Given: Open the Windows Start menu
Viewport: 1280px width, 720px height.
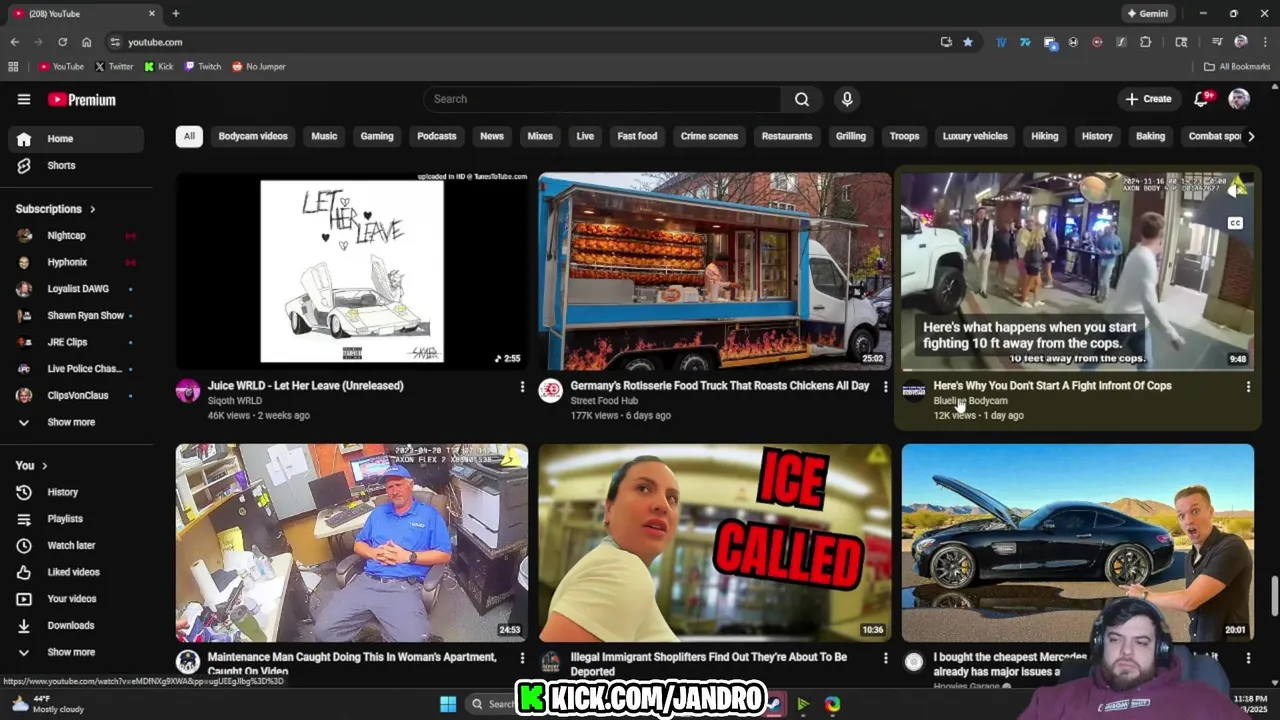Looking at the screenshot, I should 448,704.
